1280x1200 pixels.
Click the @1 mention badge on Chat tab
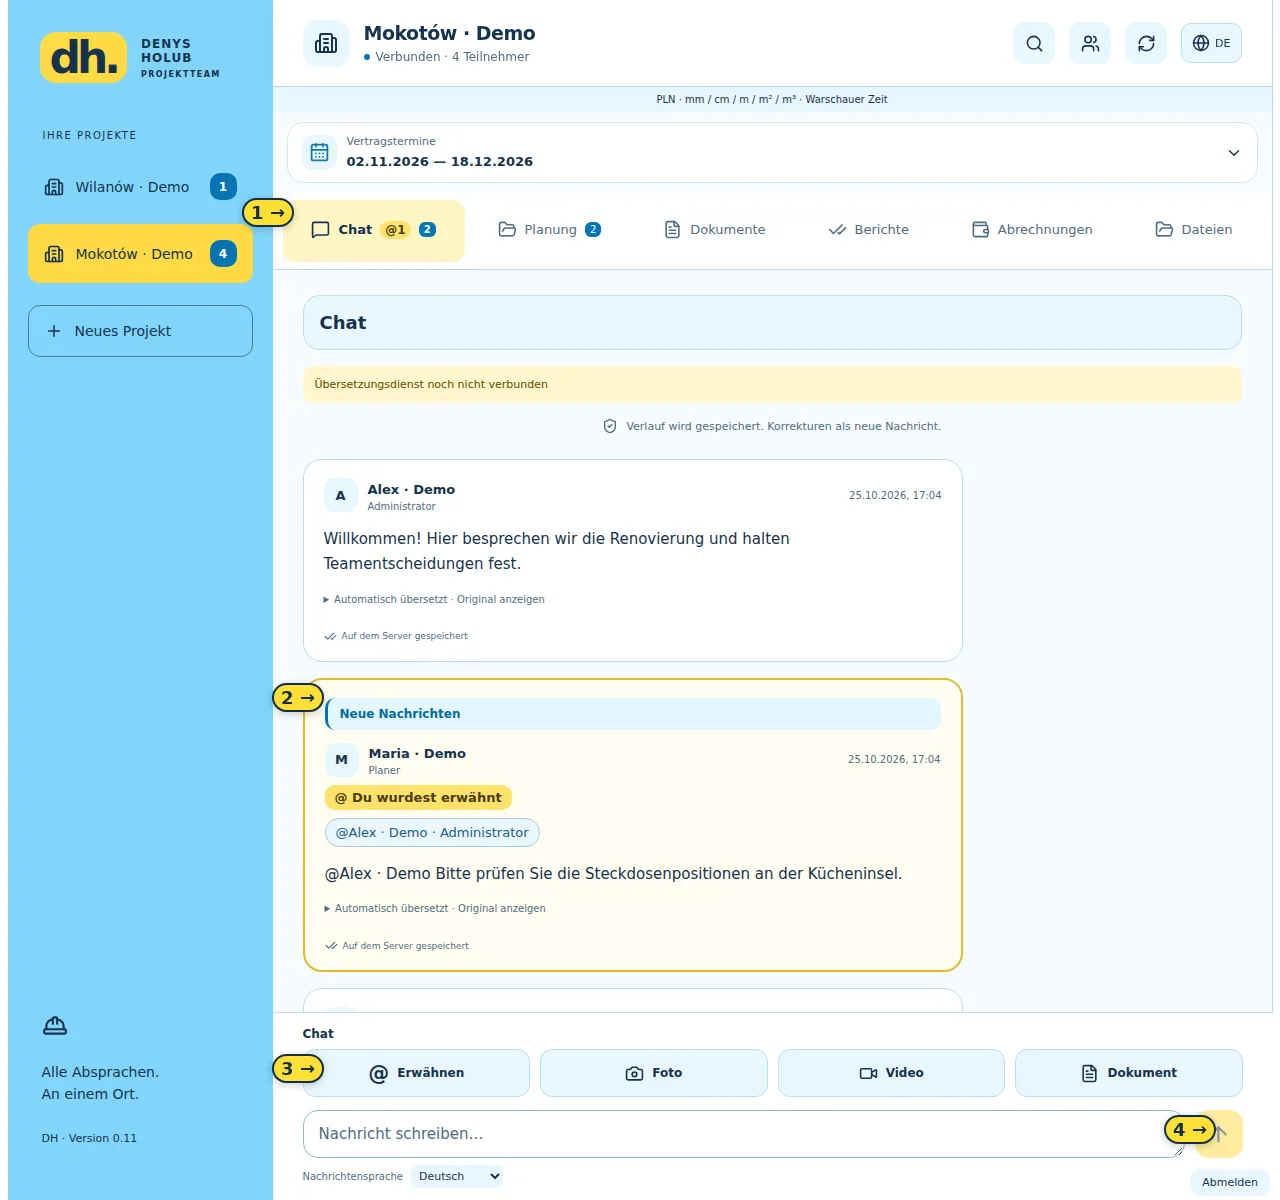coord(396,230)
